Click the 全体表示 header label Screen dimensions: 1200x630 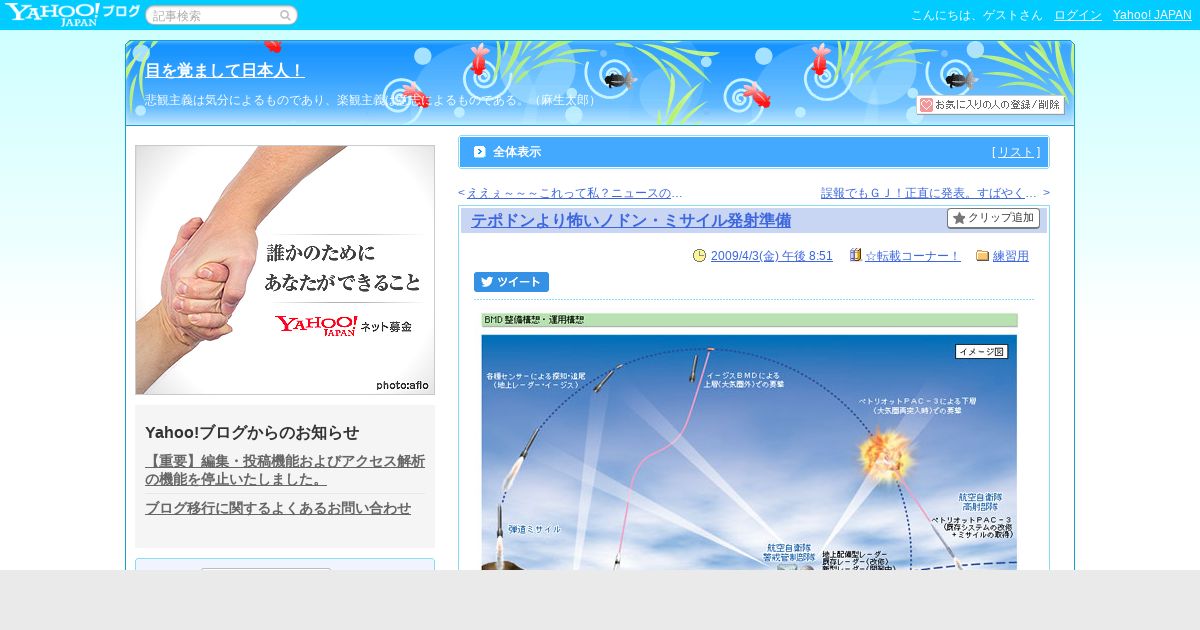pos(517,152)
